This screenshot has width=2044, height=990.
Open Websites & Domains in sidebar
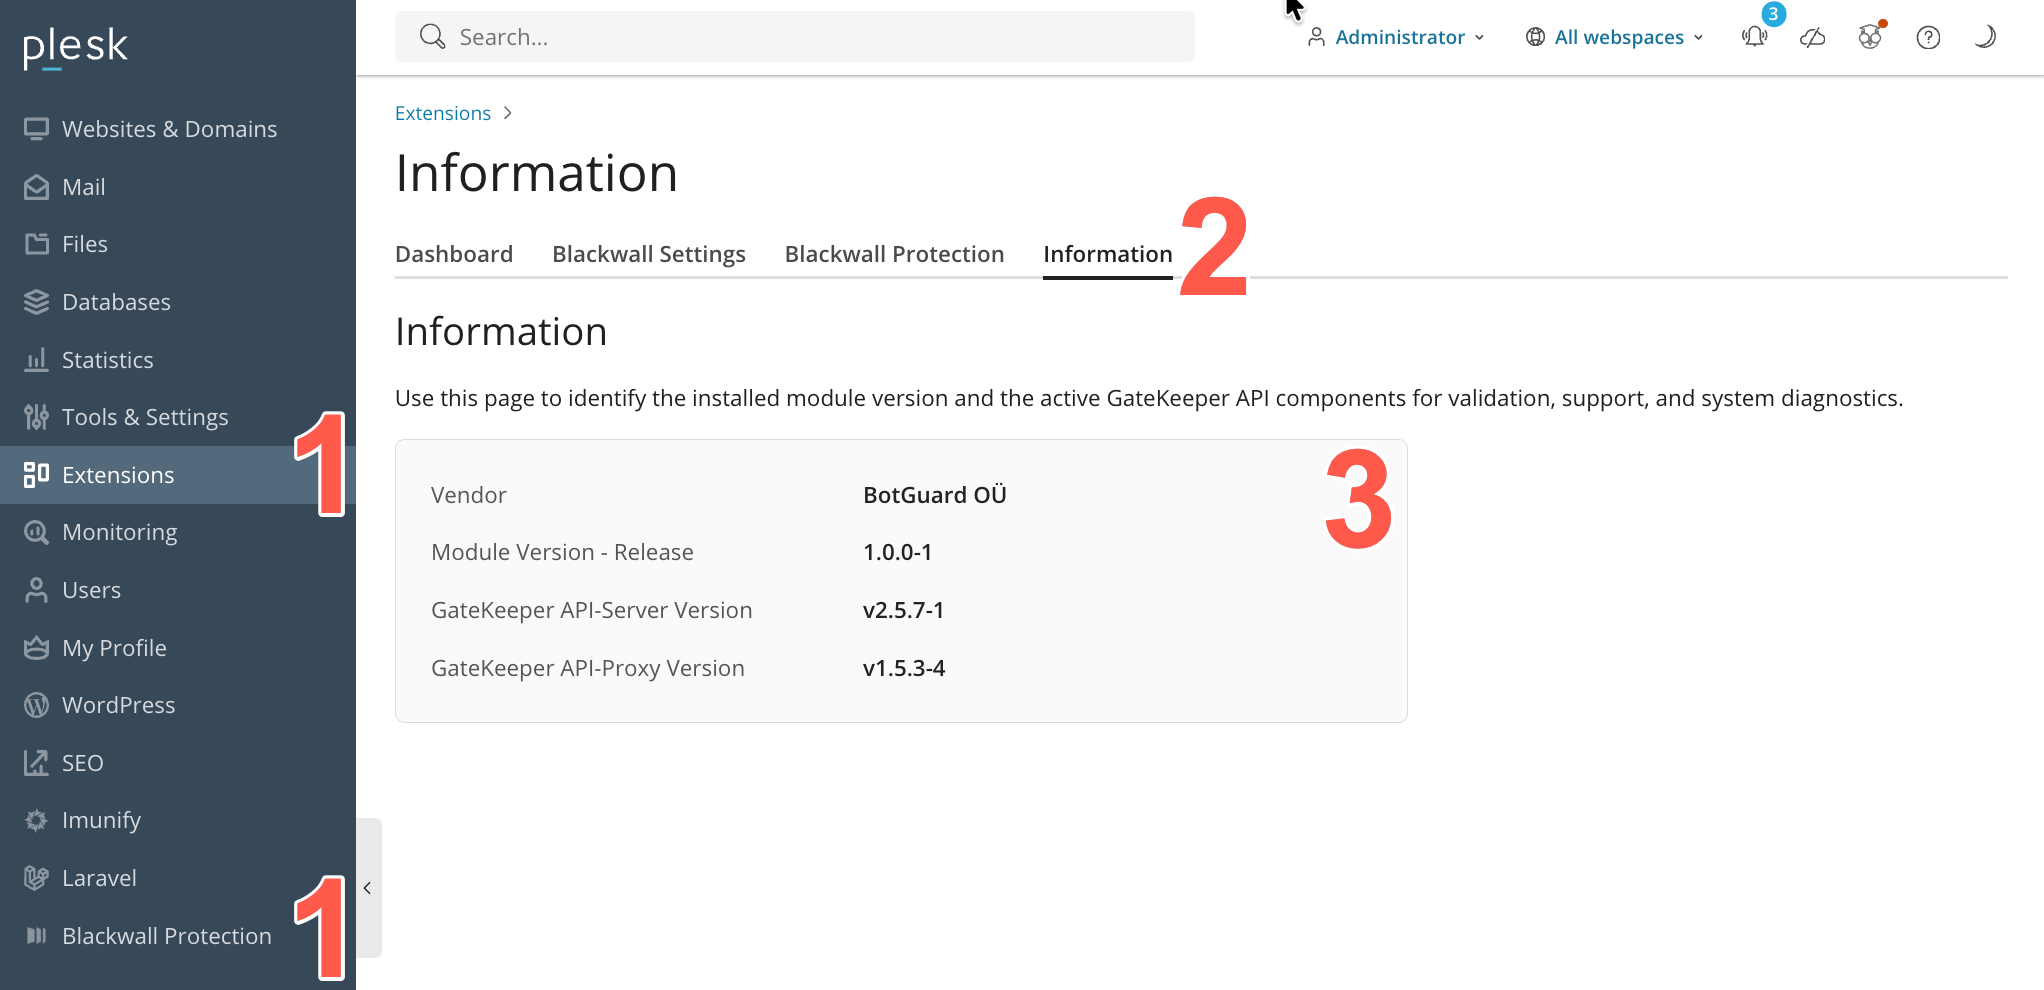pos(169,129)
